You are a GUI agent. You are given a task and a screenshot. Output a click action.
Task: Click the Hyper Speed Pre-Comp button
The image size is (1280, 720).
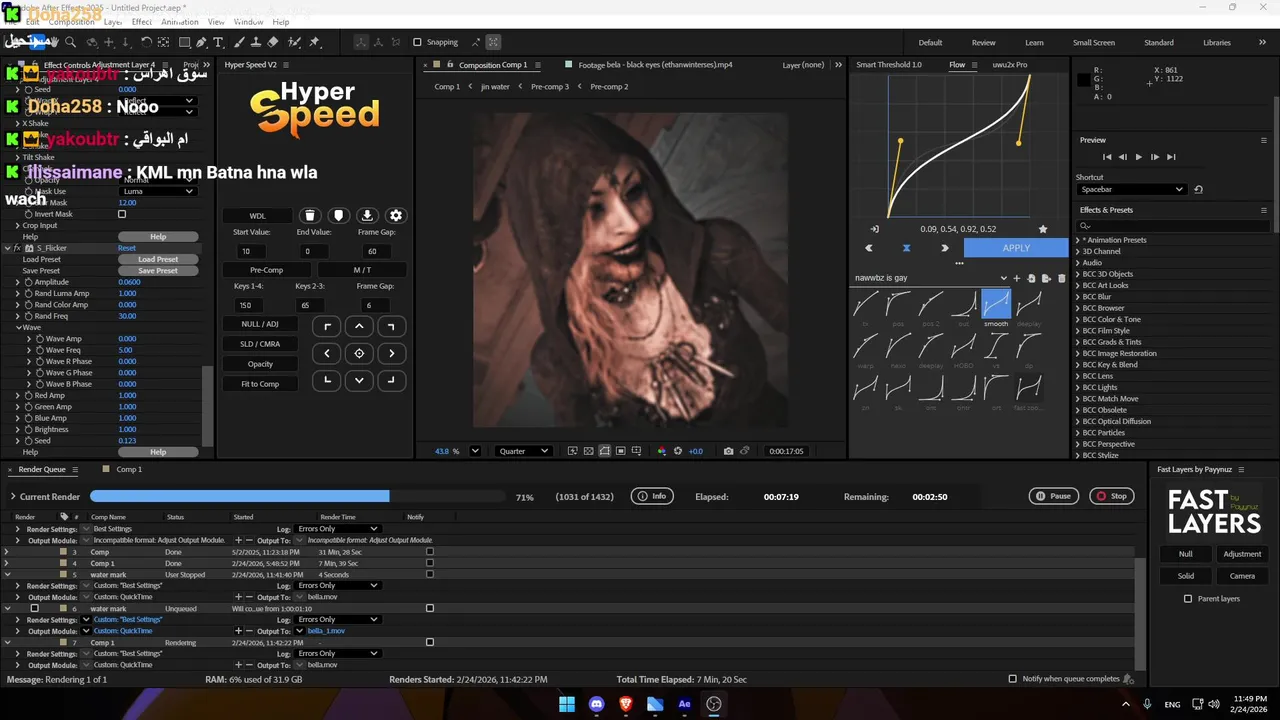click(x=266, y=270)
